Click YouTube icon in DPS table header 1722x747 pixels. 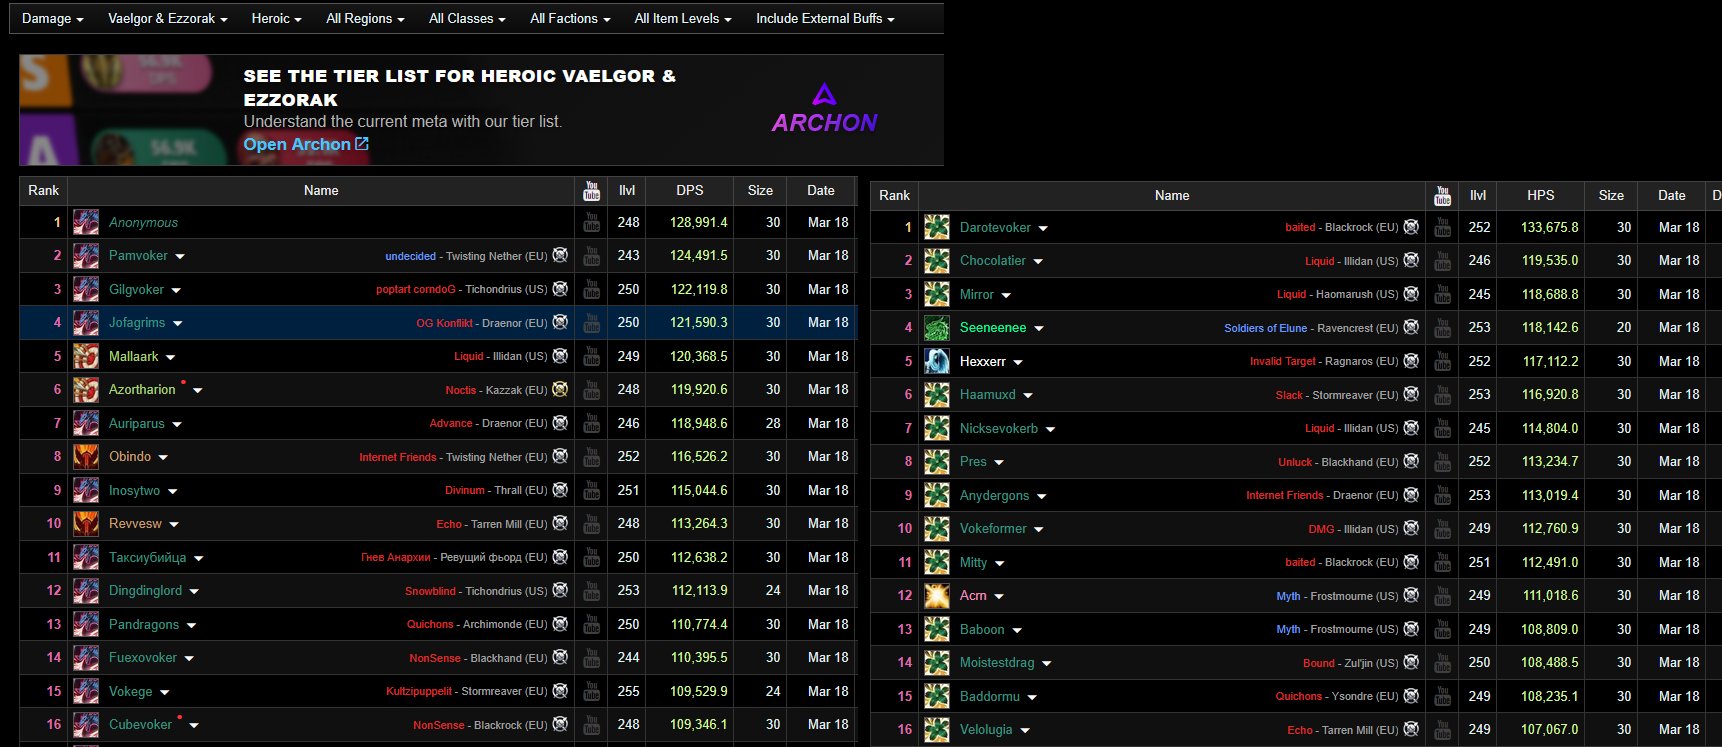tap(592, 190)
